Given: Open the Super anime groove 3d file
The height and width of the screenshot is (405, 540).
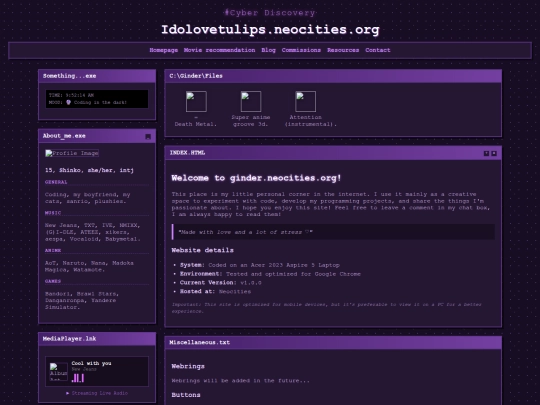Looking at the screenshot, I should pos(251,102).
